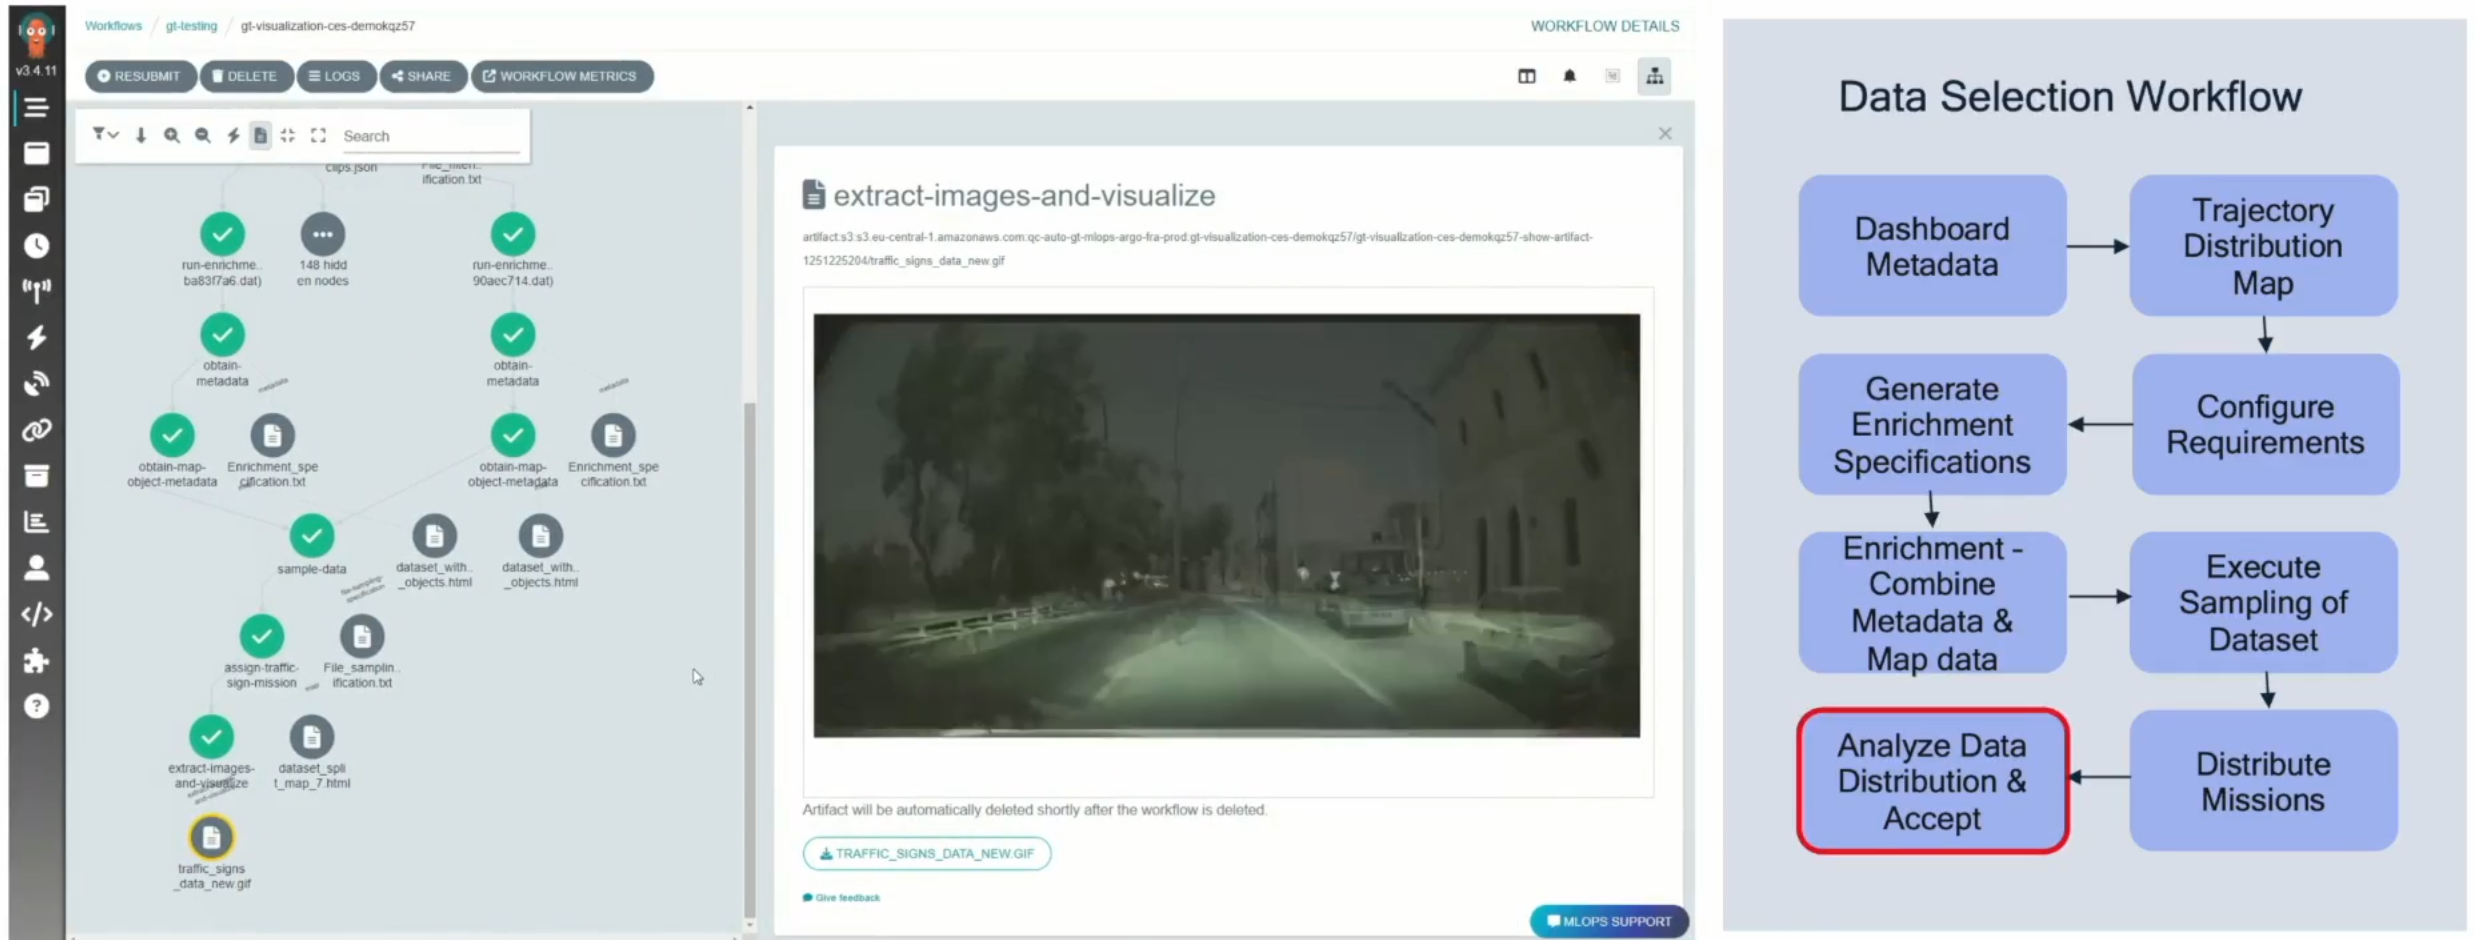
Task: Collapse nodes with the shrink arrows icon
Action: click(x=288, y=136)
